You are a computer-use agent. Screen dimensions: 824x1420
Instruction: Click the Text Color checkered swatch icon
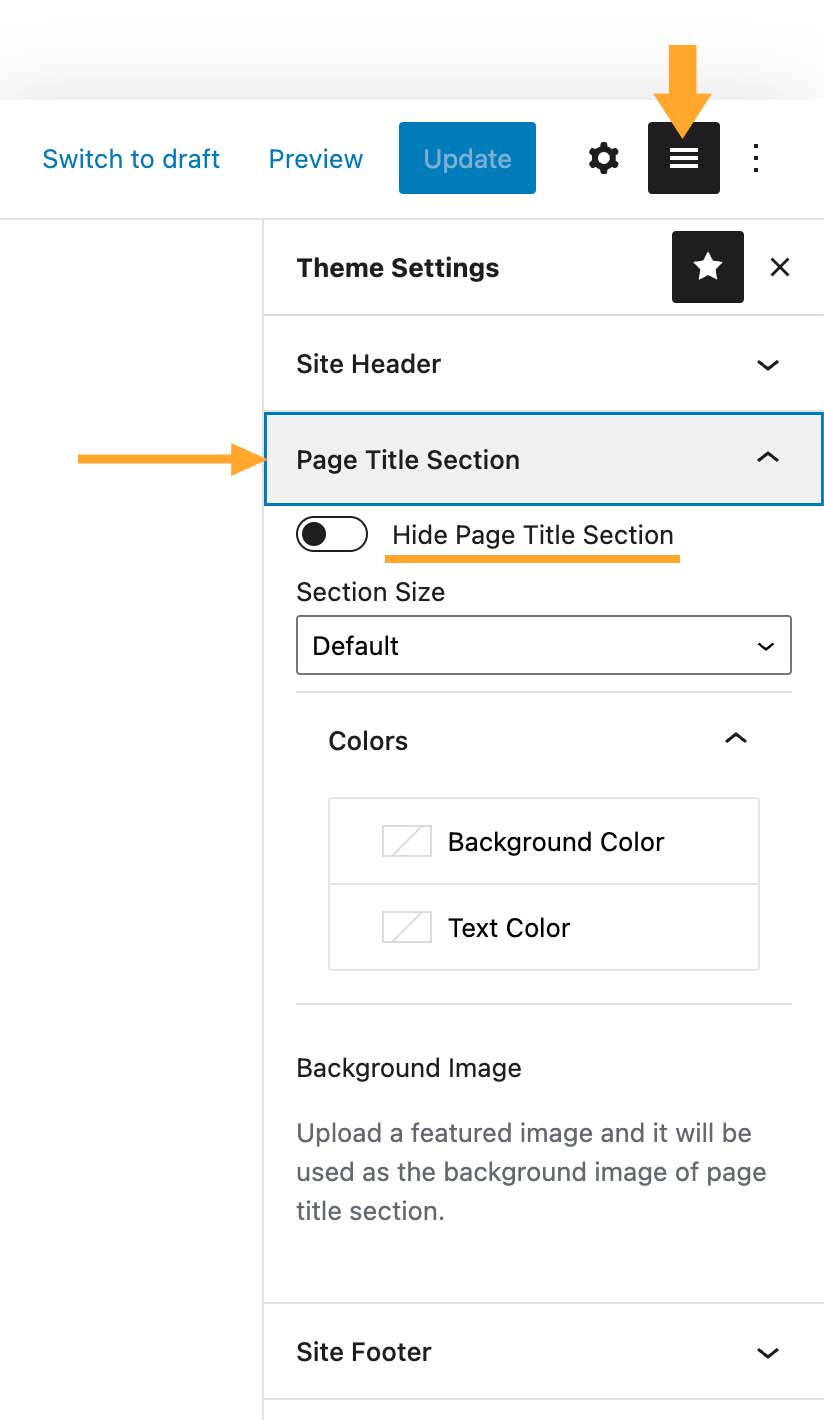click(406, 927)
